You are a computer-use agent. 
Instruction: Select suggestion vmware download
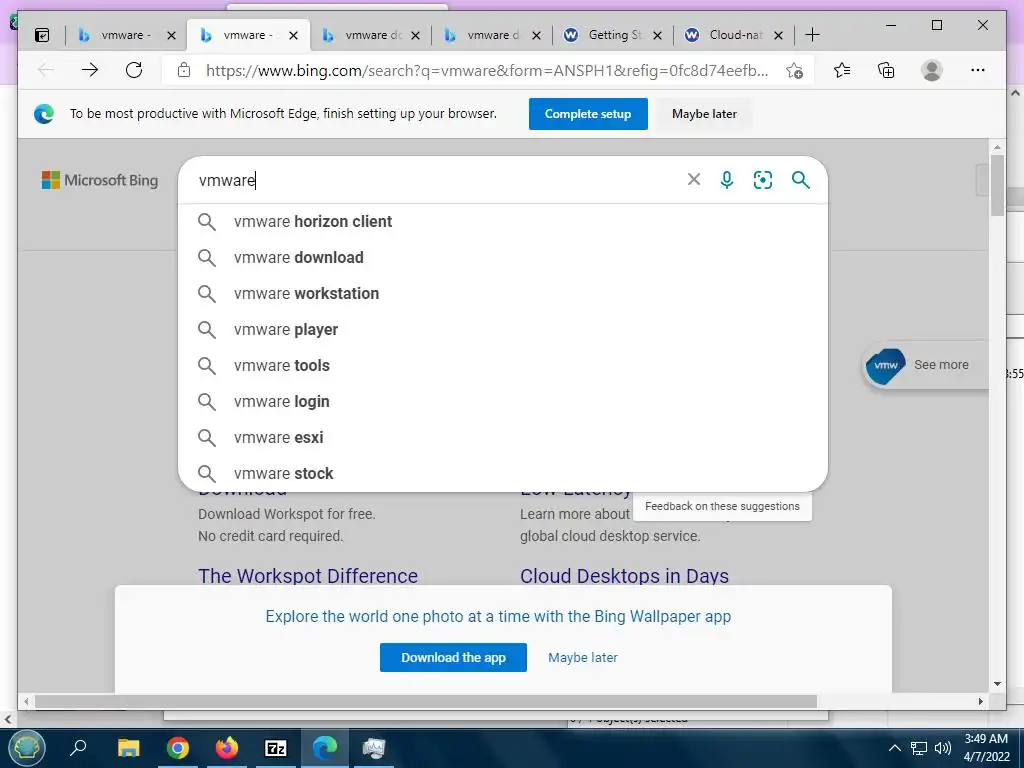[x=503, y=257]
